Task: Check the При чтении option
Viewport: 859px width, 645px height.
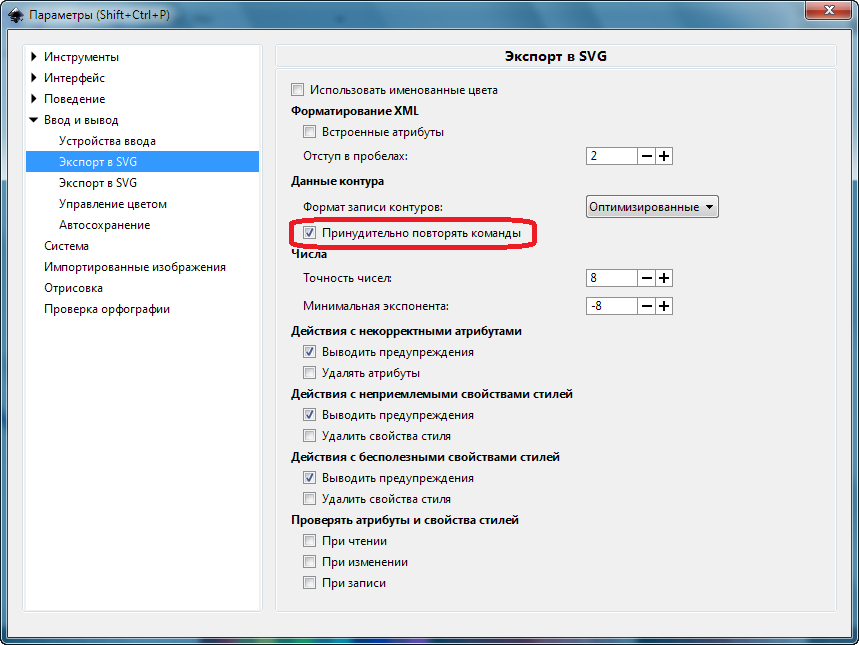Action: point(309,541)
